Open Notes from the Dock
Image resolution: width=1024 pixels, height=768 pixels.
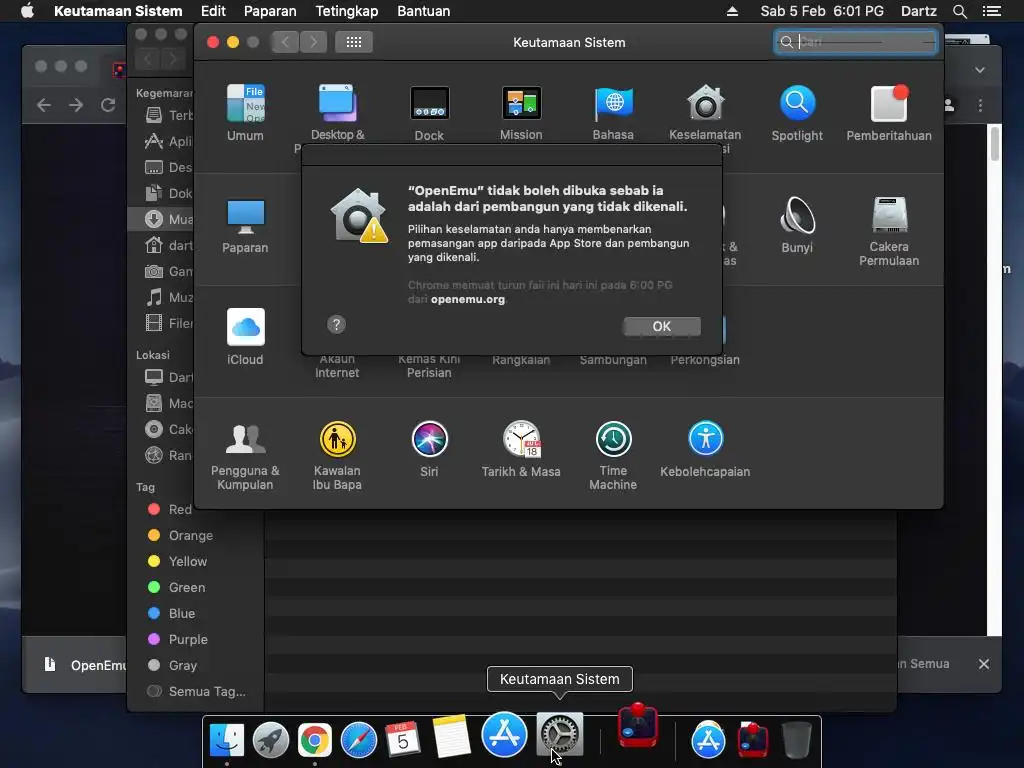pos(450,735)
